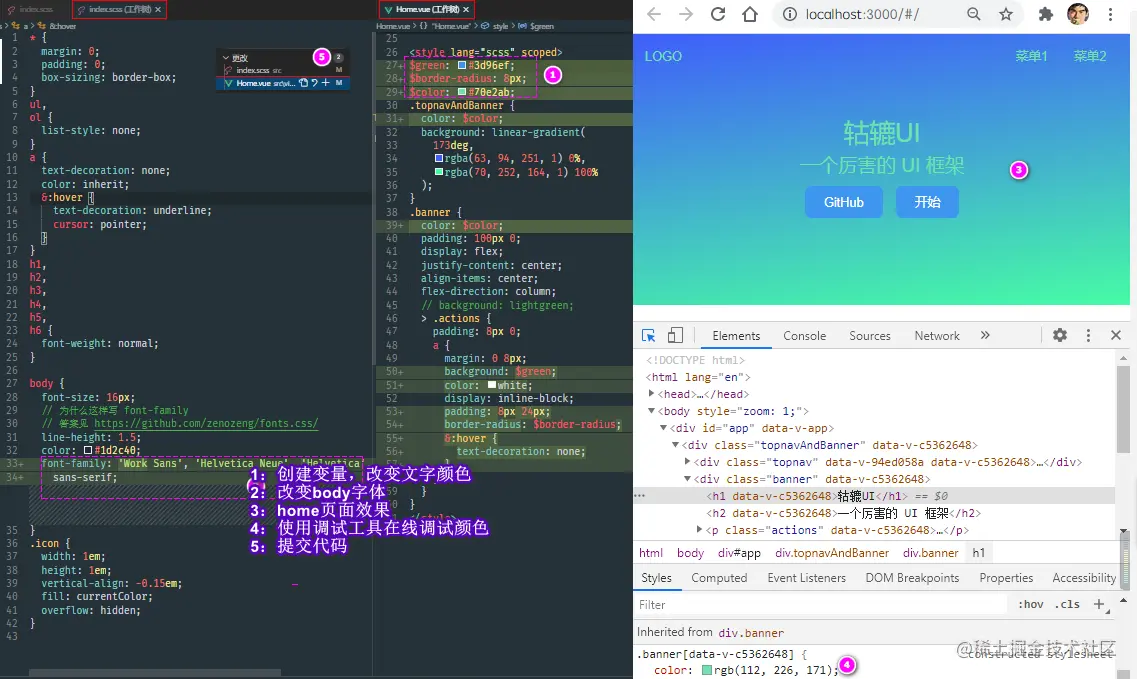The width and height of the screenshot is (1137, 679).
Task: Reload the localhost page
Action: click(x=718, y=15)
